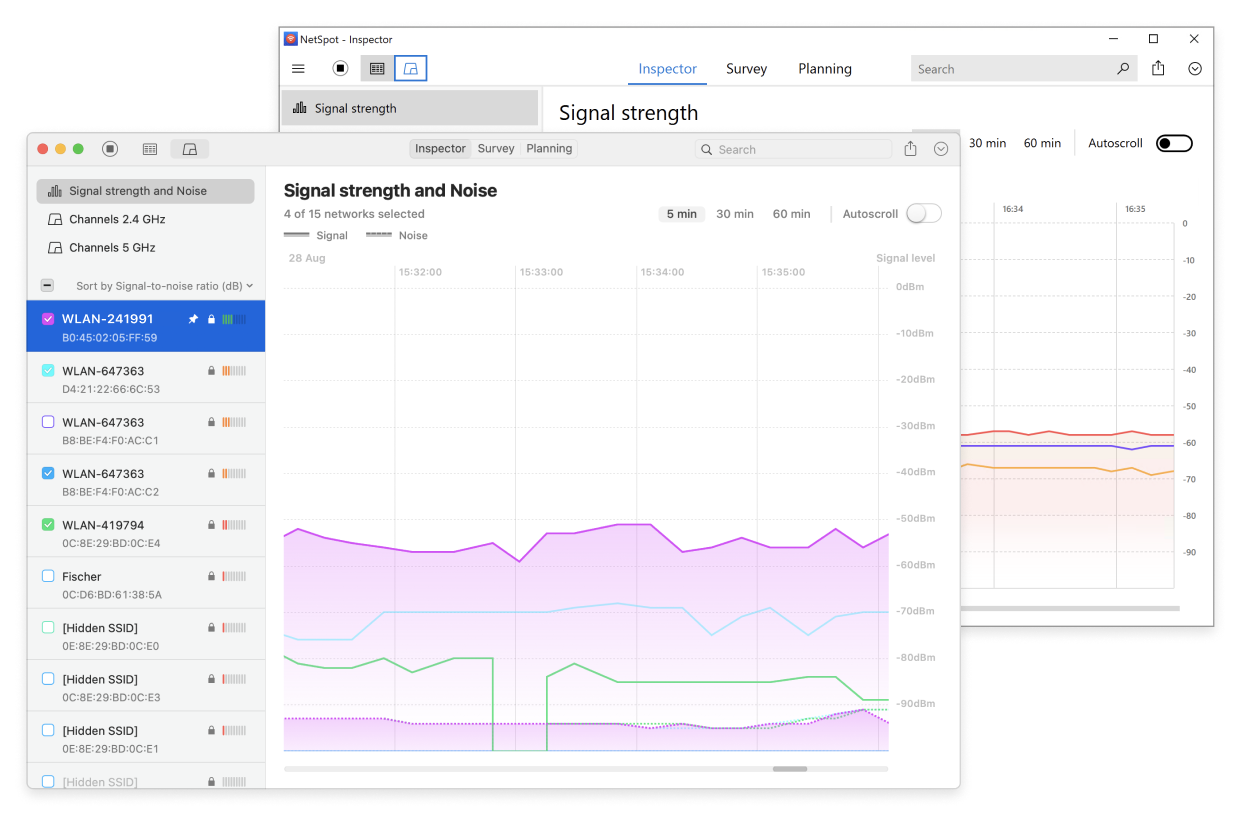Open the Sort by Signal-to-noise ratio dropdown
Screen dimensions: 1241x816
pos(163,285)
